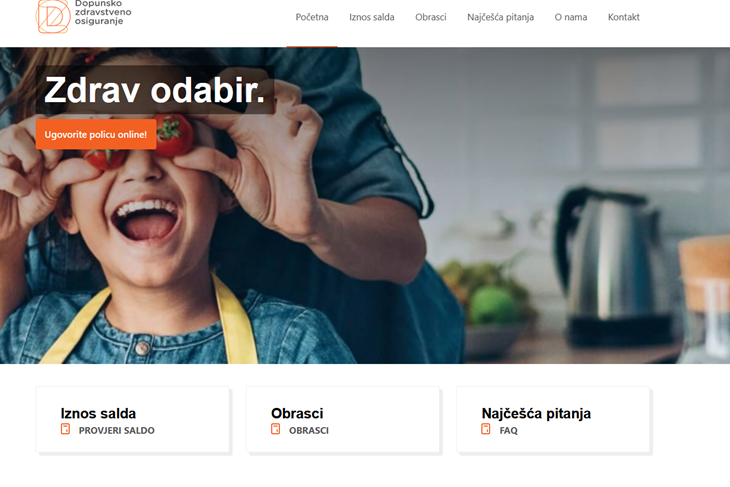Open the Početna menu item
The image size is (730, 487).
tap(312, 17)
